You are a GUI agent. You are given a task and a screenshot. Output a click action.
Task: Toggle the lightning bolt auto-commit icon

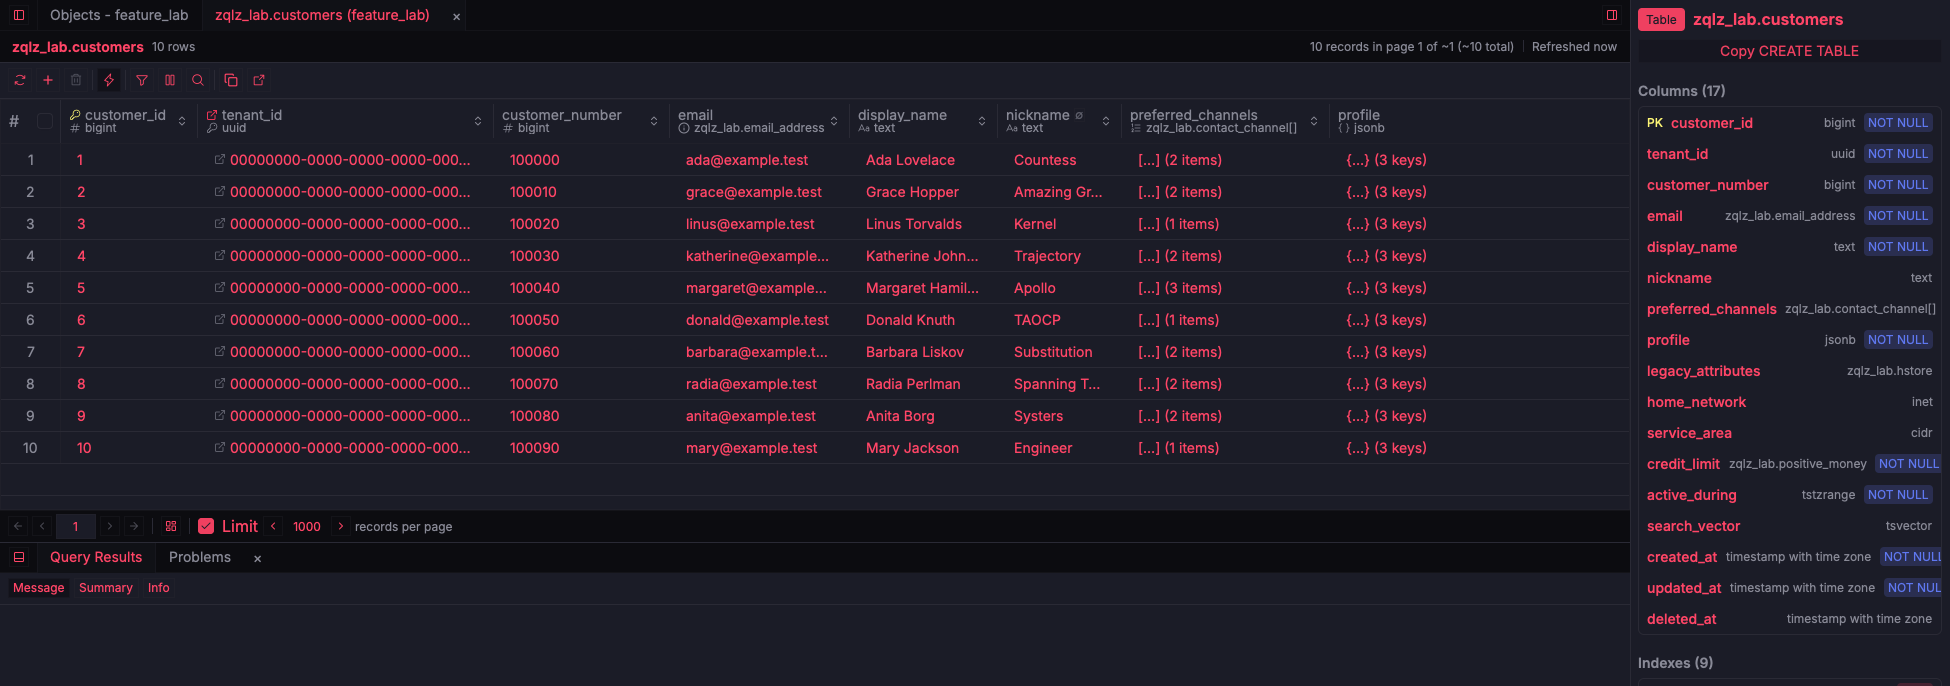click(109, 80)
